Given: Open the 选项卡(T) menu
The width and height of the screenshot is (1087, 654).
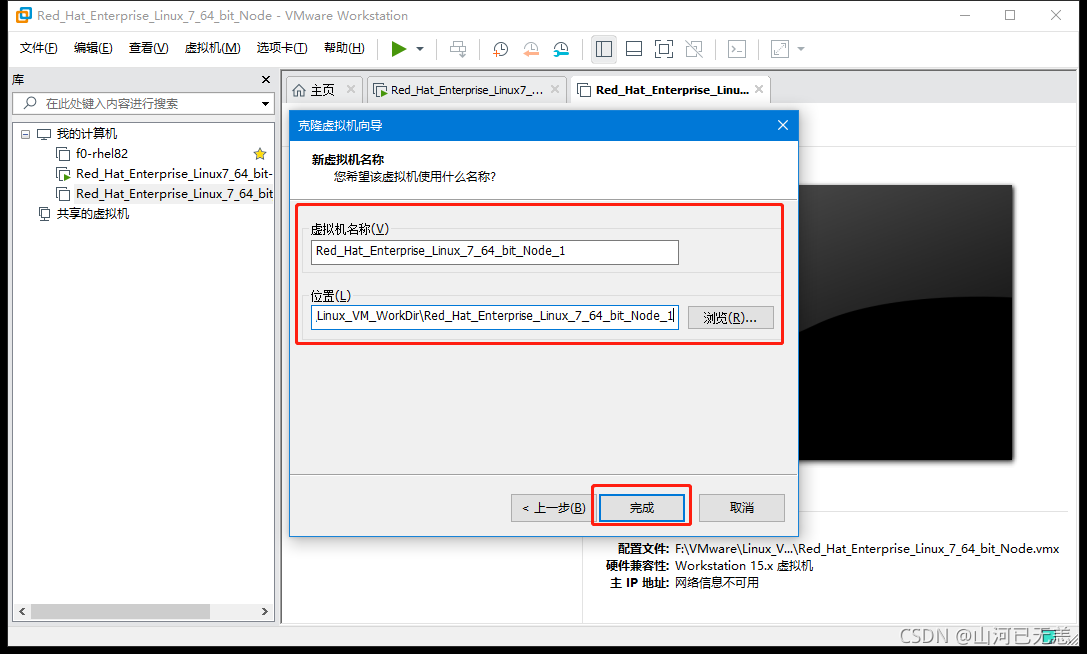Looking at the screenshot, I should [281, 48].
